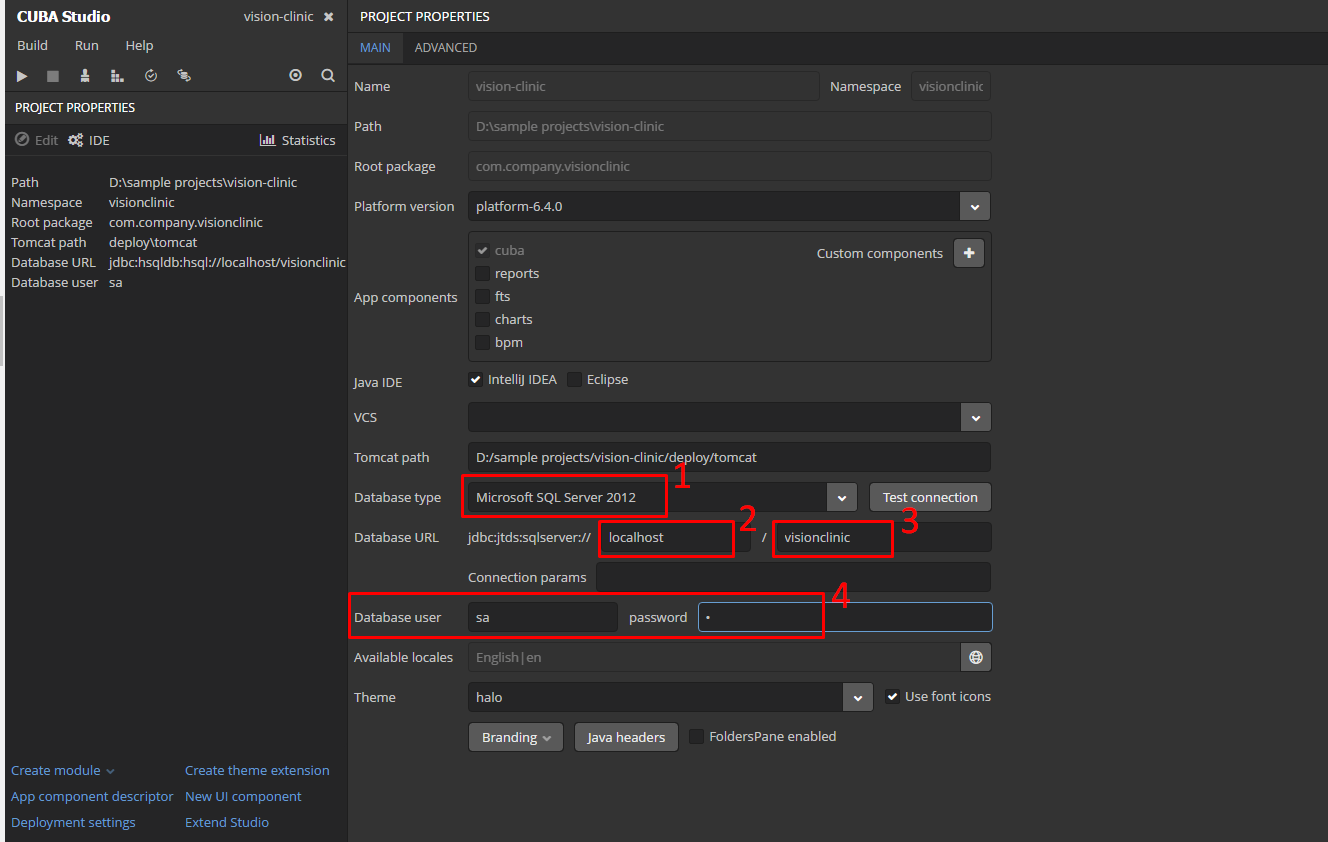Viewport: 1328px width, 842px height.
Task: Open the New UI component link
Action: pos(243,796)
